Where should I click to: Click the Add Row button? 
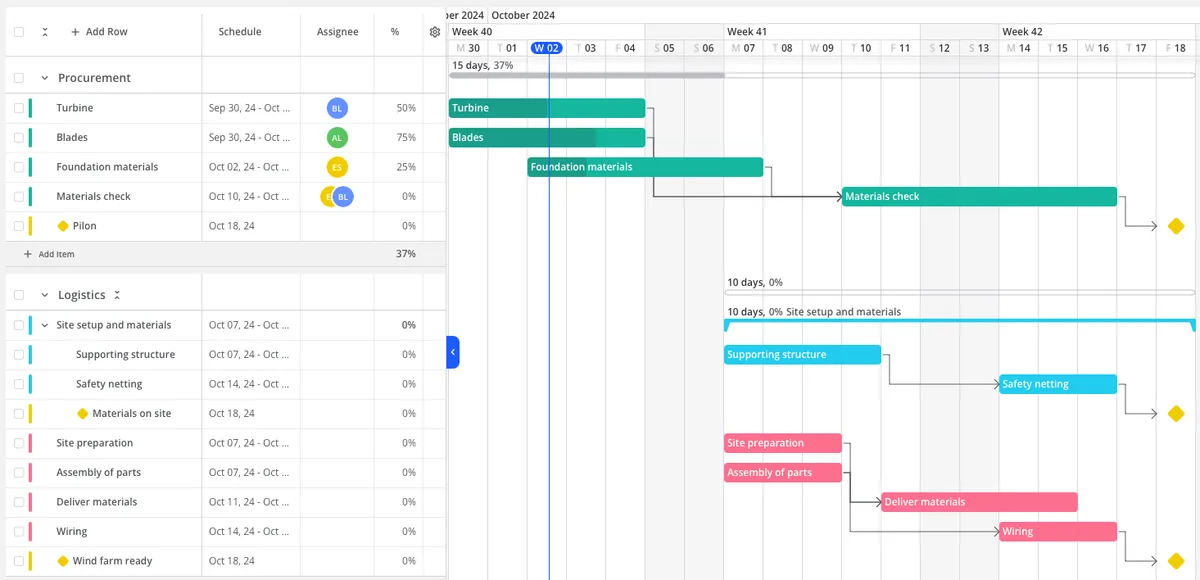(99, 32)
